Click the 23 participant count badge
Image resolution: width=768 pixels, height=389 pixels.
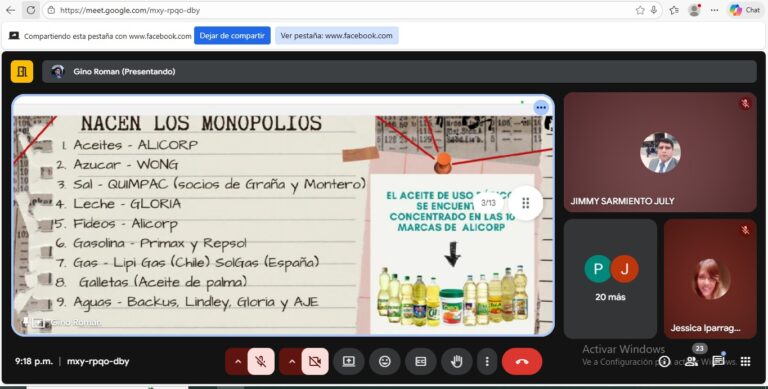pos(699,349)
